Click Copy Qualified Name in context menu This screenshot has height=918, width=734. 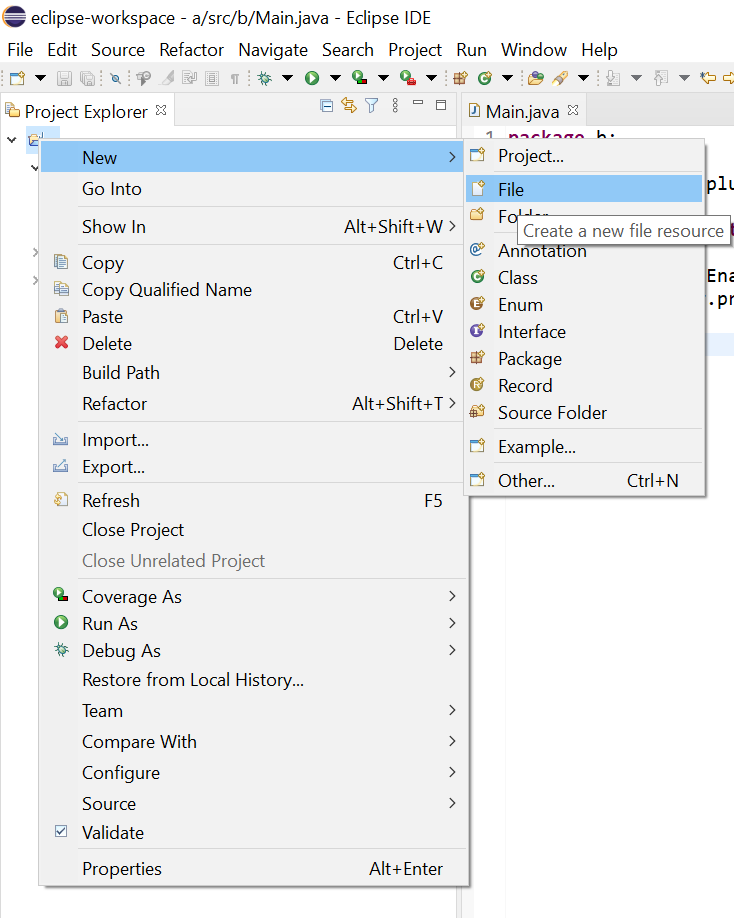click(x=254, y=290)
